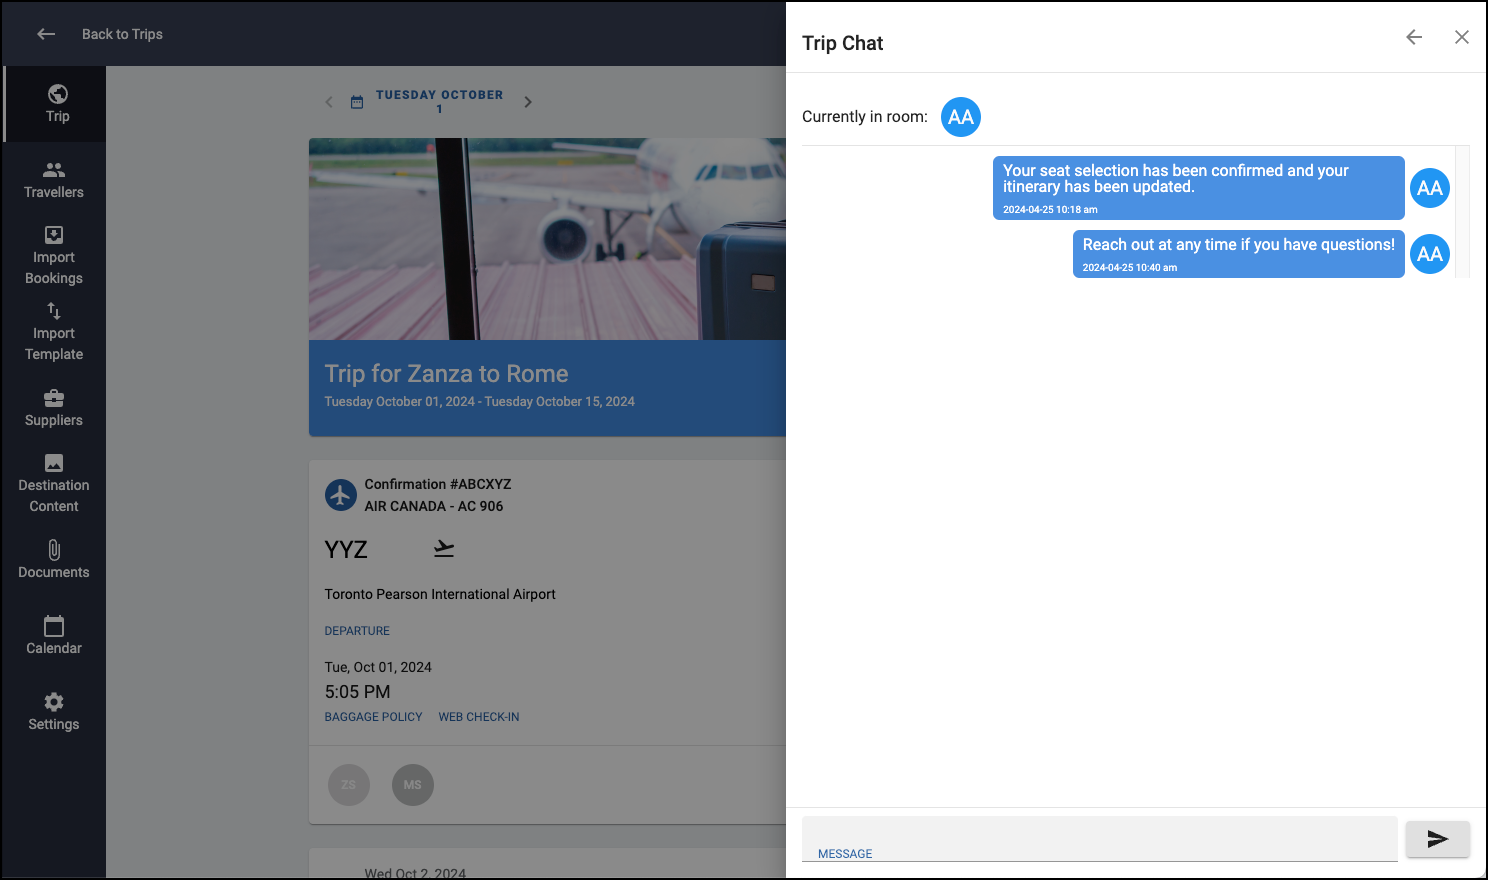
Task: Click the takeoff departure icon
Action: (x=444, y=549)
